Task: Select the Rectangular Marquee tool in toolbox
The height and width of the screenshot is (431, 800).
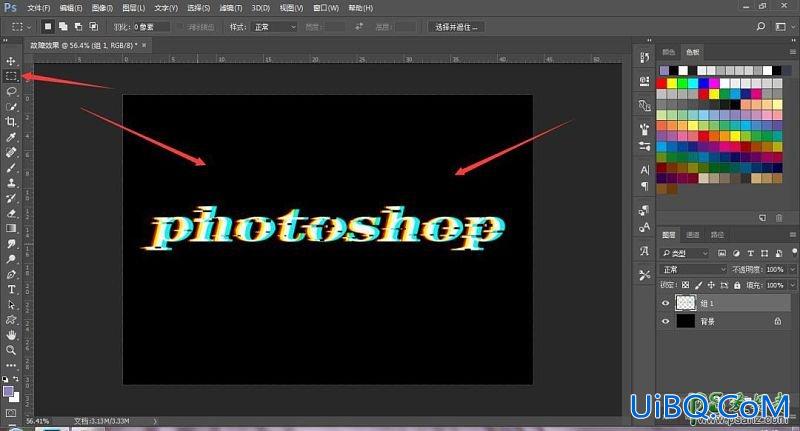Action: click(x=11, y=76)
